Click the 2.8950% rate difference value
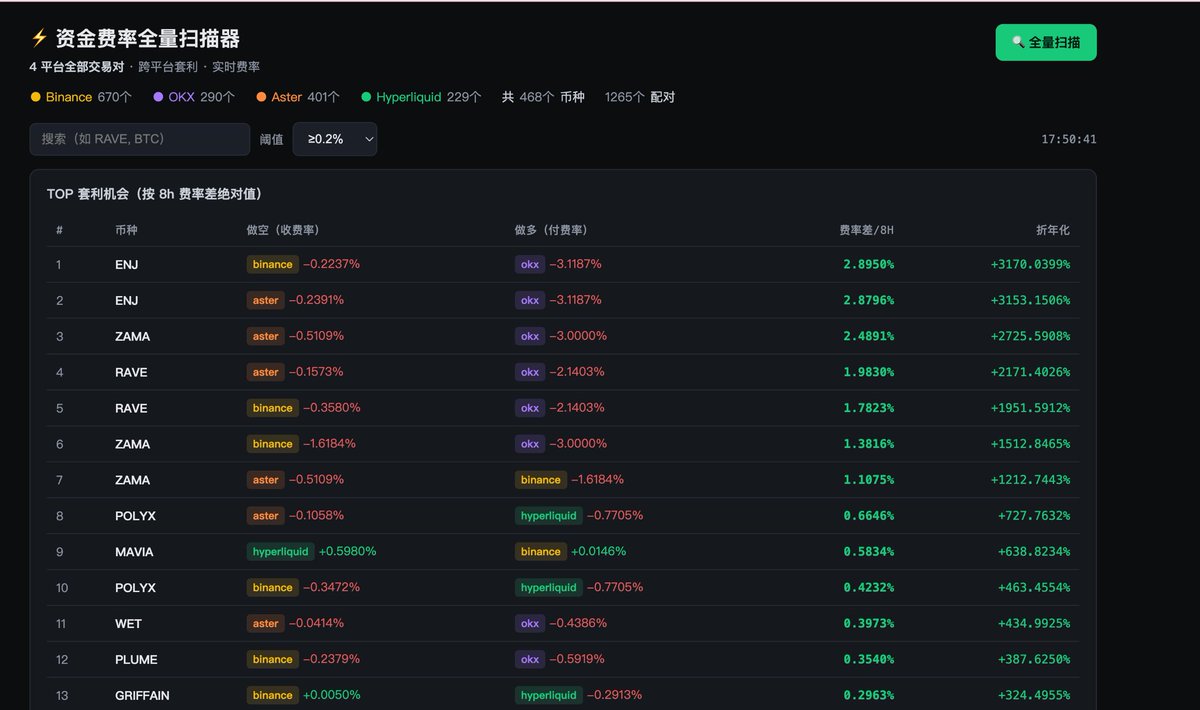This screenshot has height=710, width=1200. (868, 264)
